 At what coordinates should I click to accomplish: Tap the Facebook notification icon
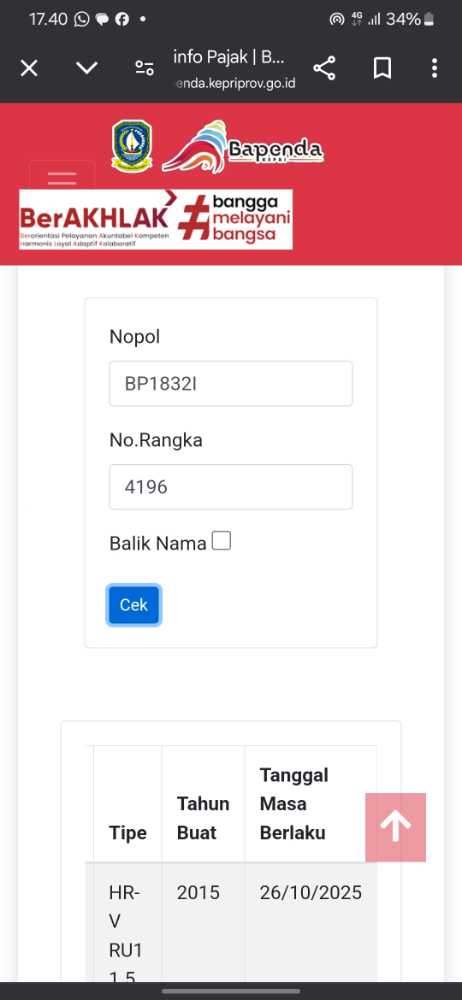tap(122, 19)
